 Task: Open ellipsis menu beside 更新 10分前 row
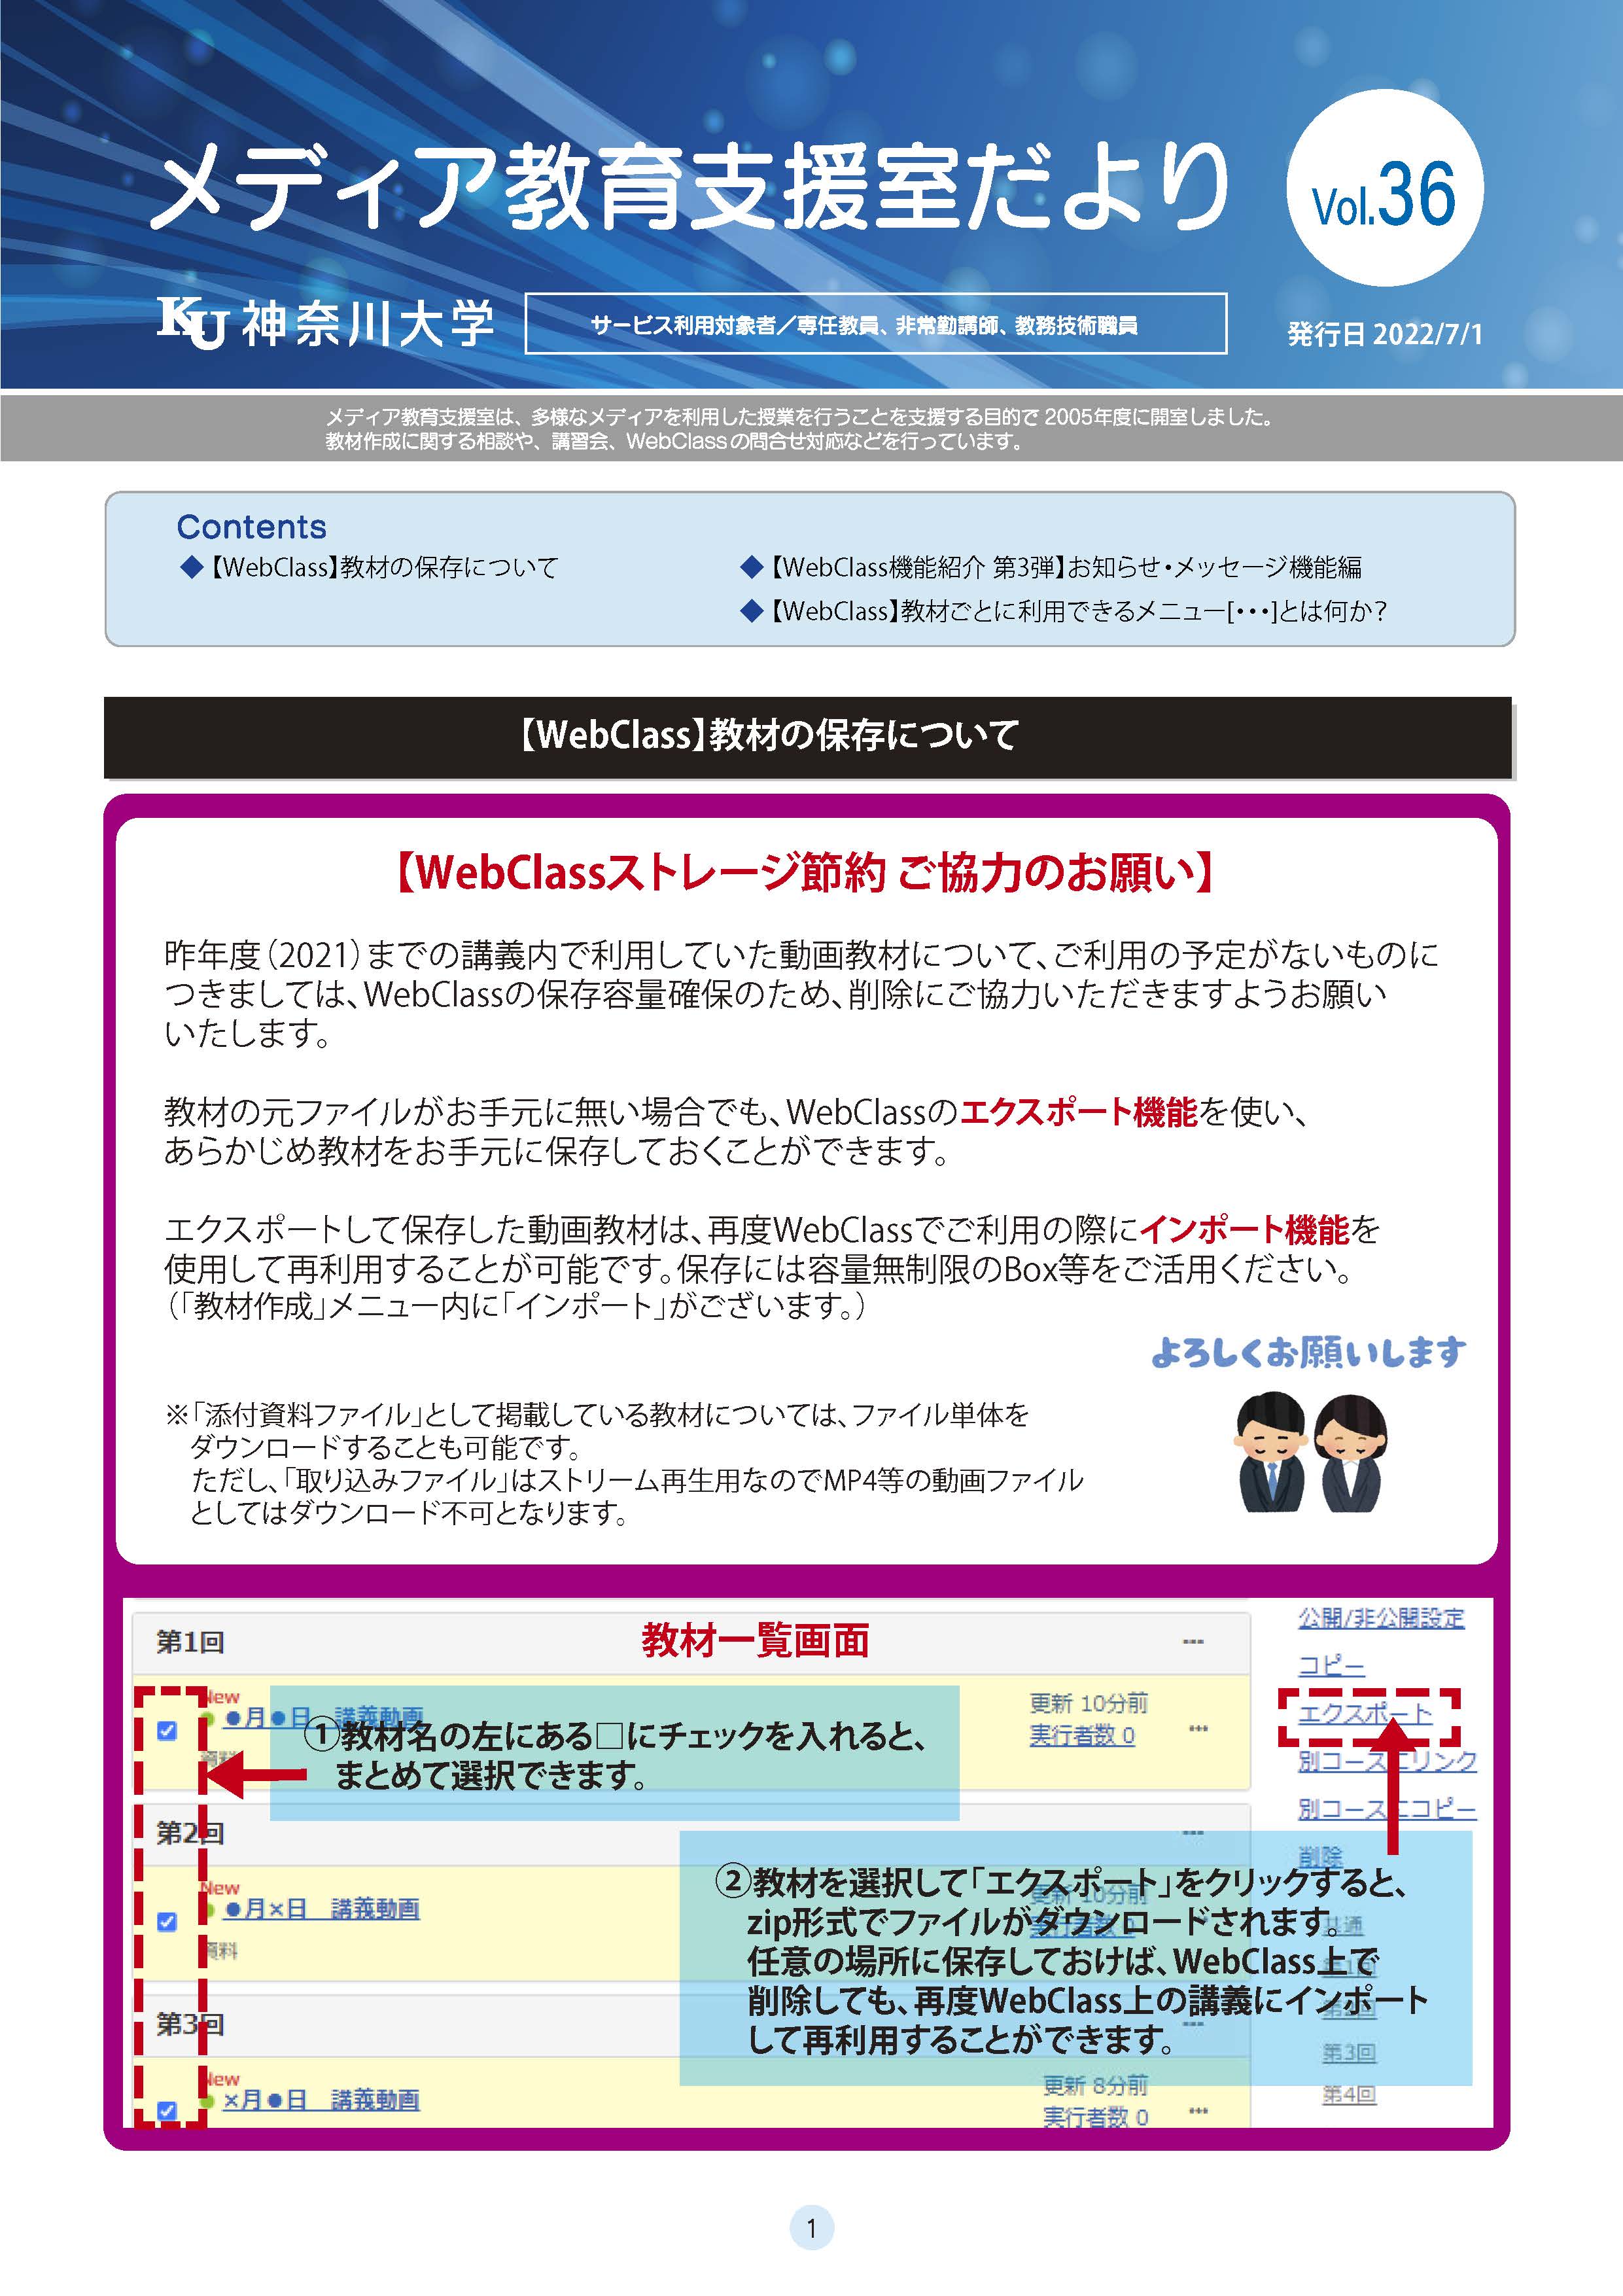[x=1198, y=1729]
